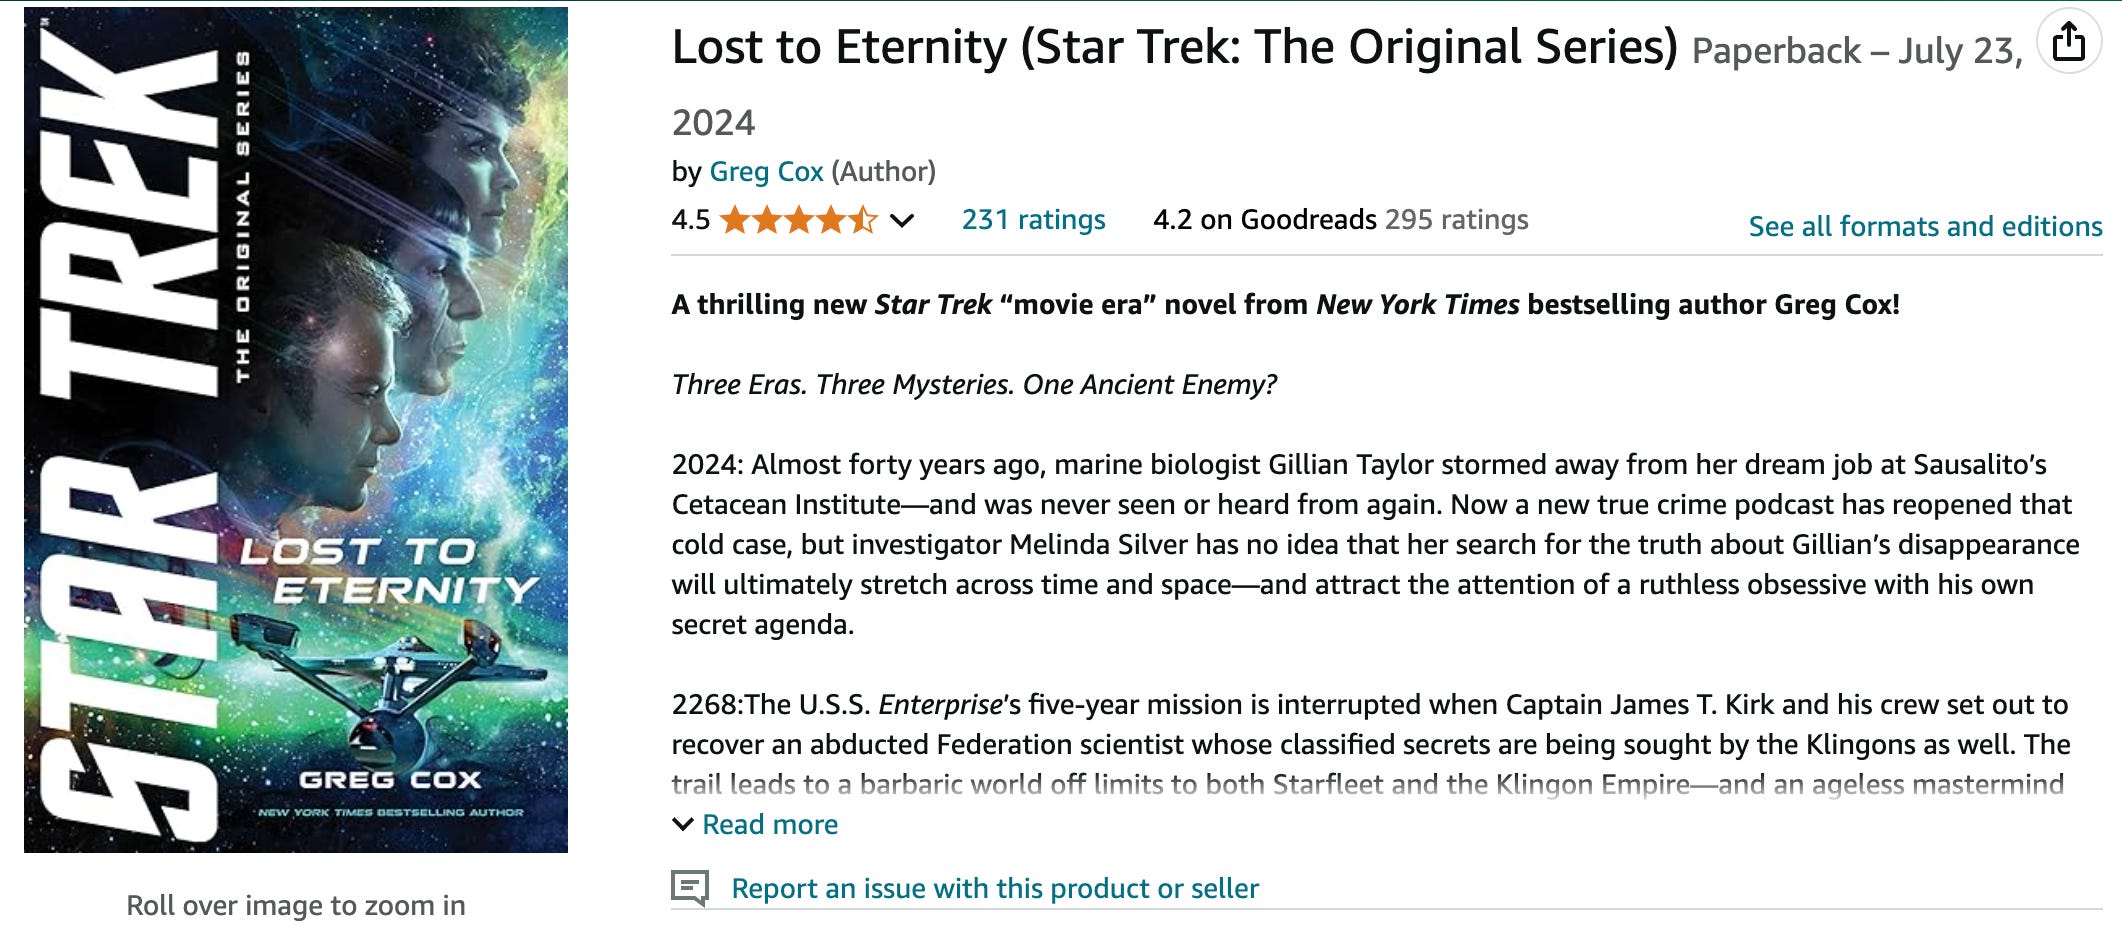This screenshot has height=932, width=2122.
Task: Click the italic 'Three Eras. Three Mysteries' tagline
Action: [974, 385]
